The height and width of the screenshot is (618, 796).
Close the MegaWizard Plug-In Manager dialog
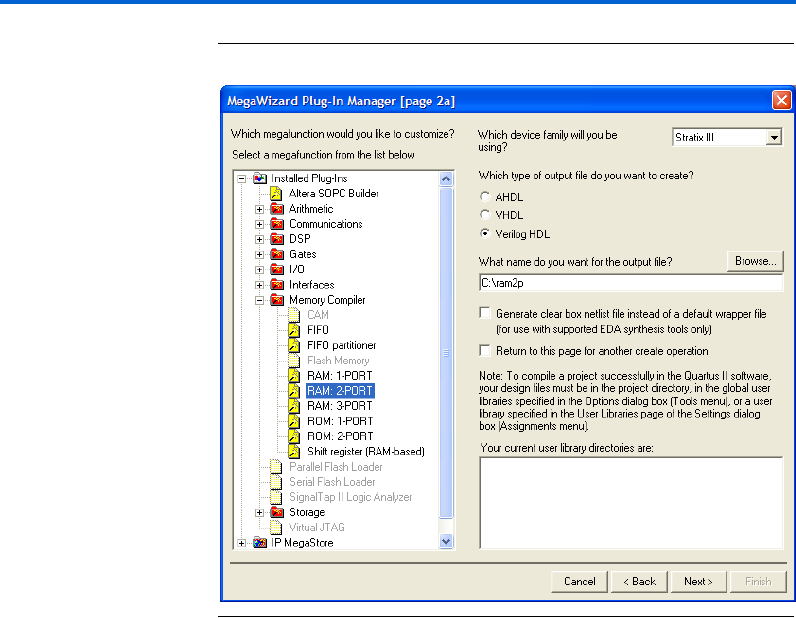pos(781,101)
